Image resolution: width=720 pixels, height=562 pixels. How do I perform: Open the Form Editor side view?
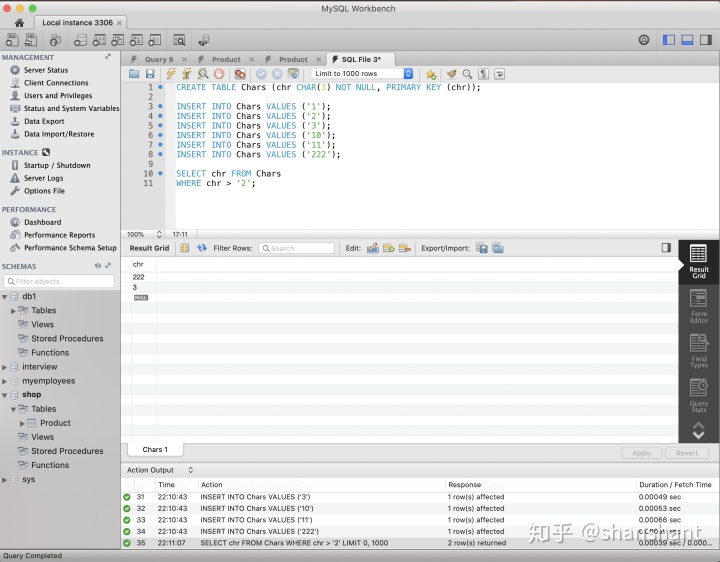698,307
